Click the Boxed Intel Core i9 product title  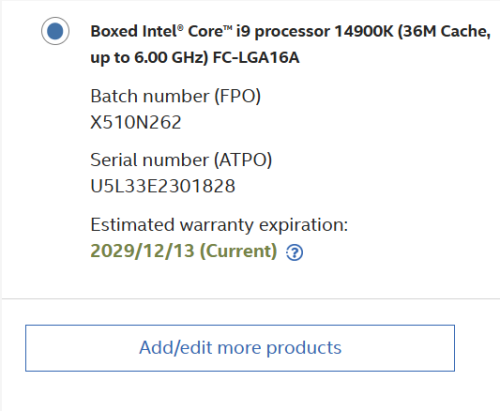click(290, 44)
